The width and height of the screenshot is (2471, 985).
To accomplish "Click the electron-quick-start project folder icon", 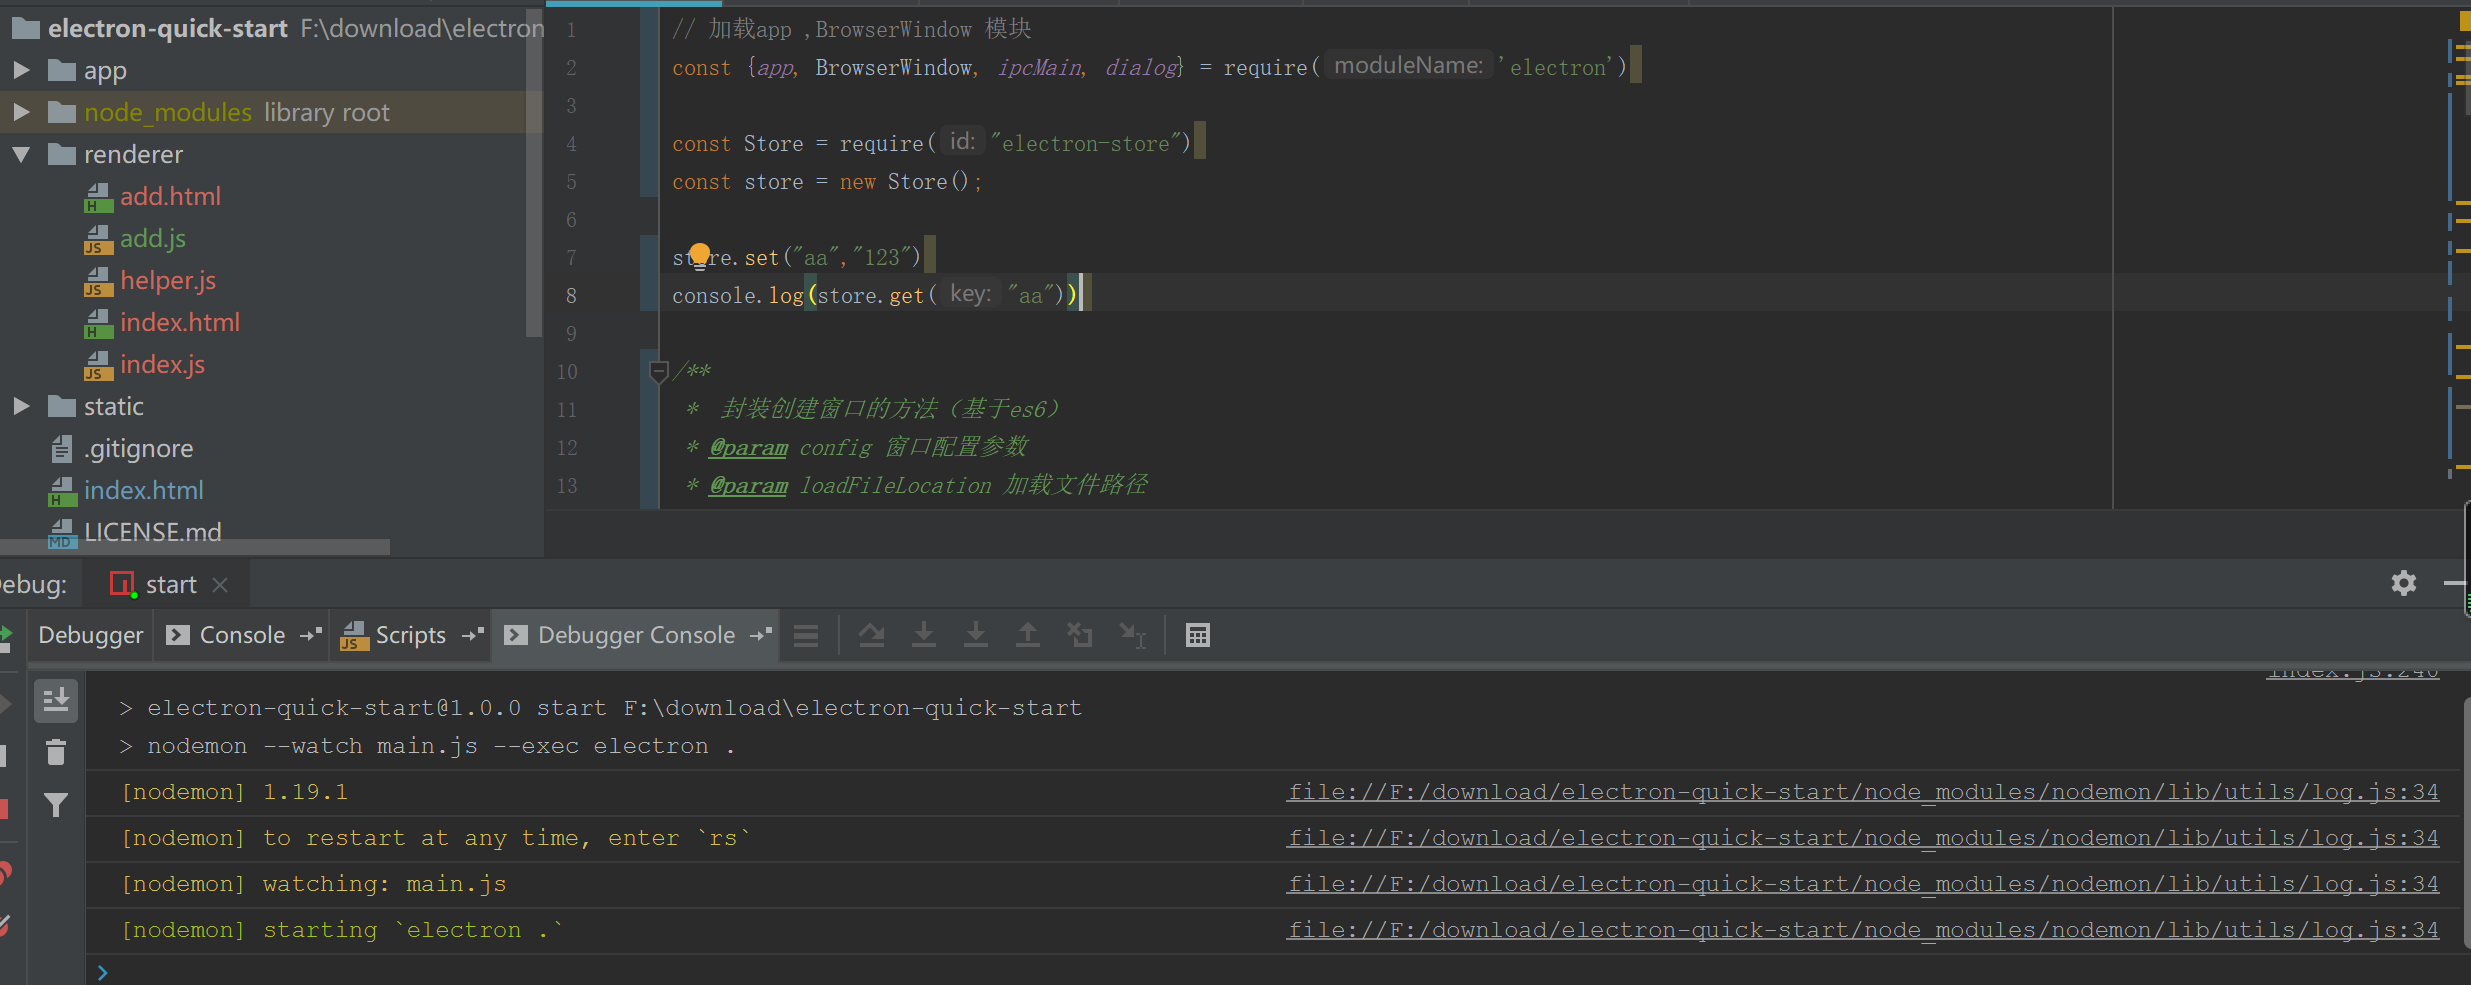I will (25, 28).
